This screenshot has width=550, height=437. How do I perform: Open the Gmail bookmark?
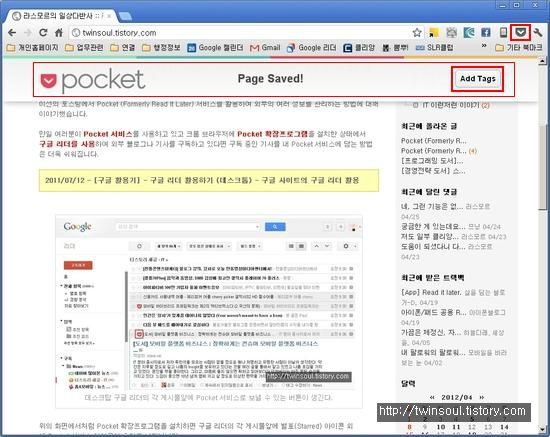click(x=265, y=48)
